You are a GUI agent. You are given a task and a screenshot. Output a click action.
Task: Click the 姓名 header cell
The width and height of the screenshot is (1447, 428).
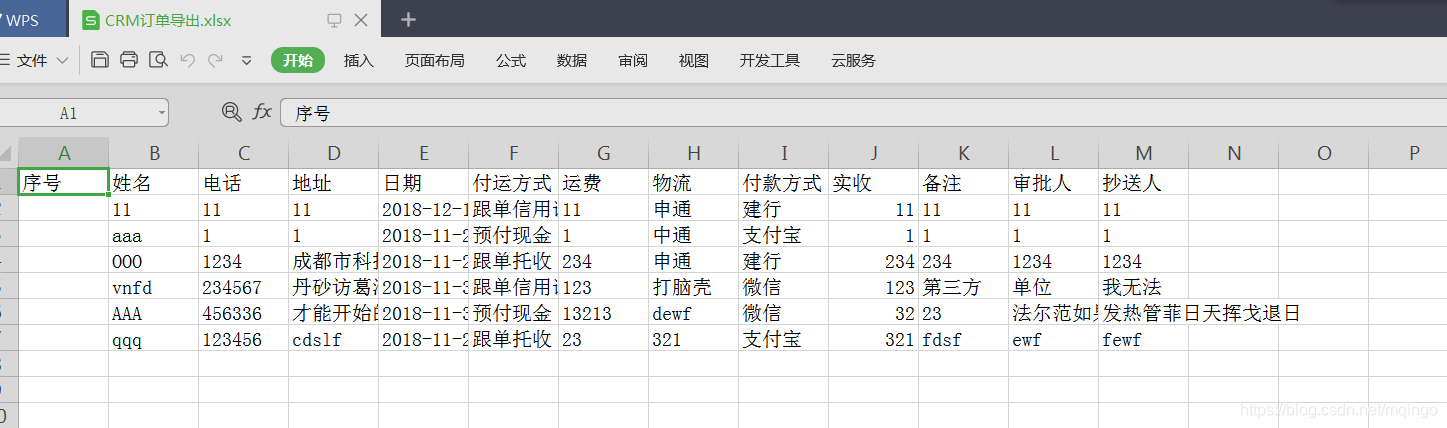tap(154, 184)
